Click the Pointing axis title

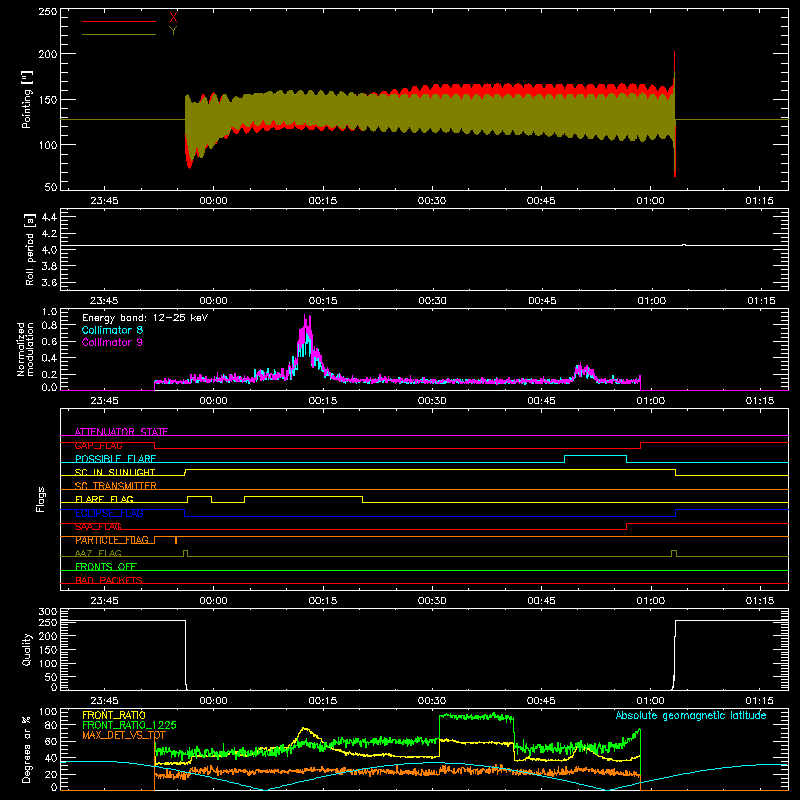point(27,99)
